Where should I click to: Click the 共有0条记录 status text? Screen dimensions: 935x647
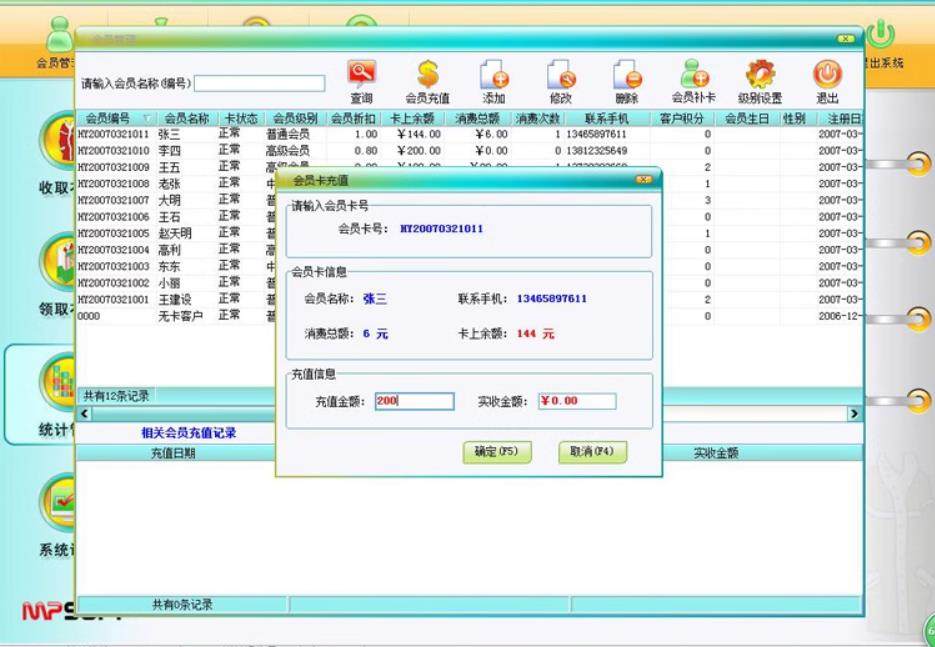click(182, 605)
